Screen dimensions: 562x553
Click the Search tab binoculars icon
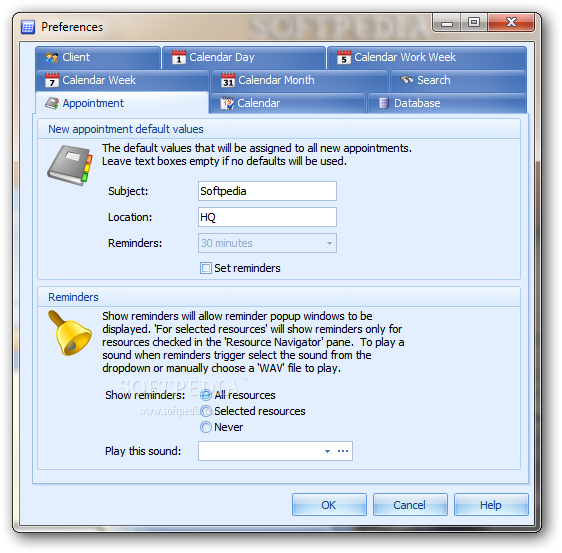point(406,79)
